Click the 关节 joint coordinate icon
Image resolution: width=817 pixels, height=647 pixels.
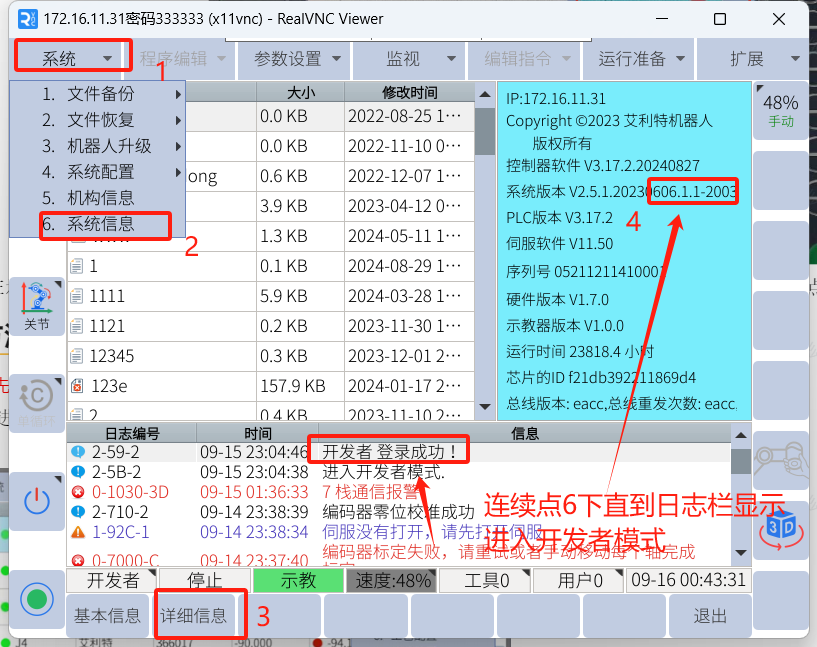click(37, 307)
